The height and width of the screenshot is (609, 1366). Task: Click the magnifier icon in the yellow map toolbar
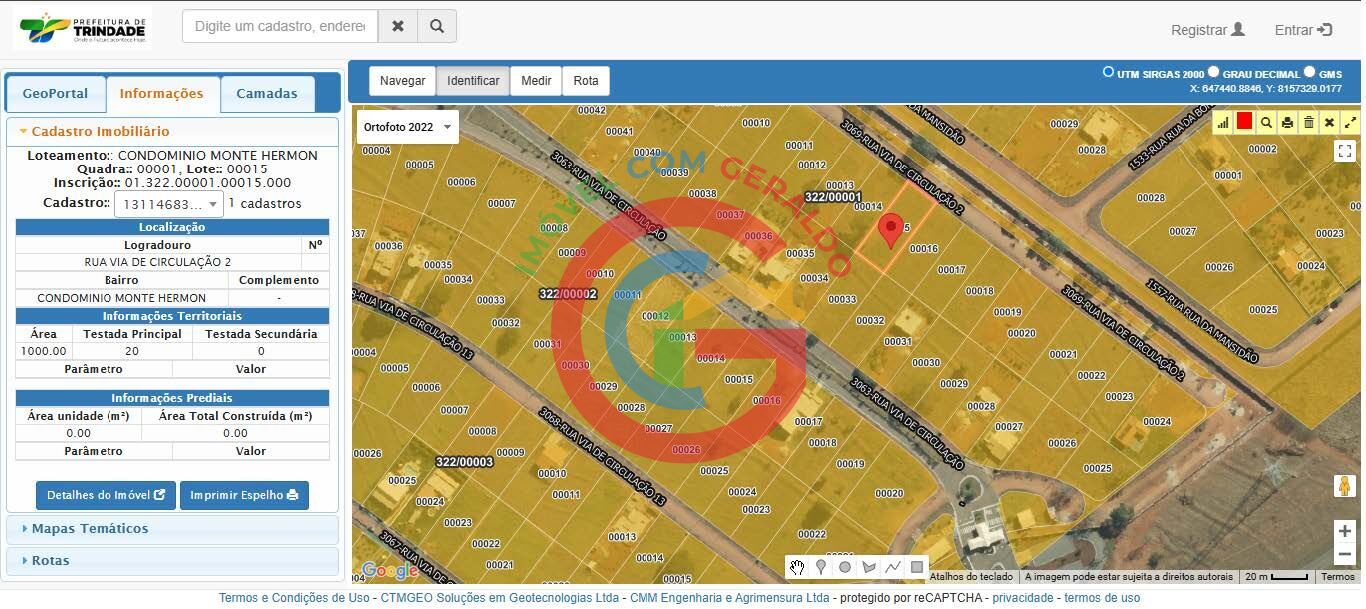pyautogui.click(x=1266, y=122)
